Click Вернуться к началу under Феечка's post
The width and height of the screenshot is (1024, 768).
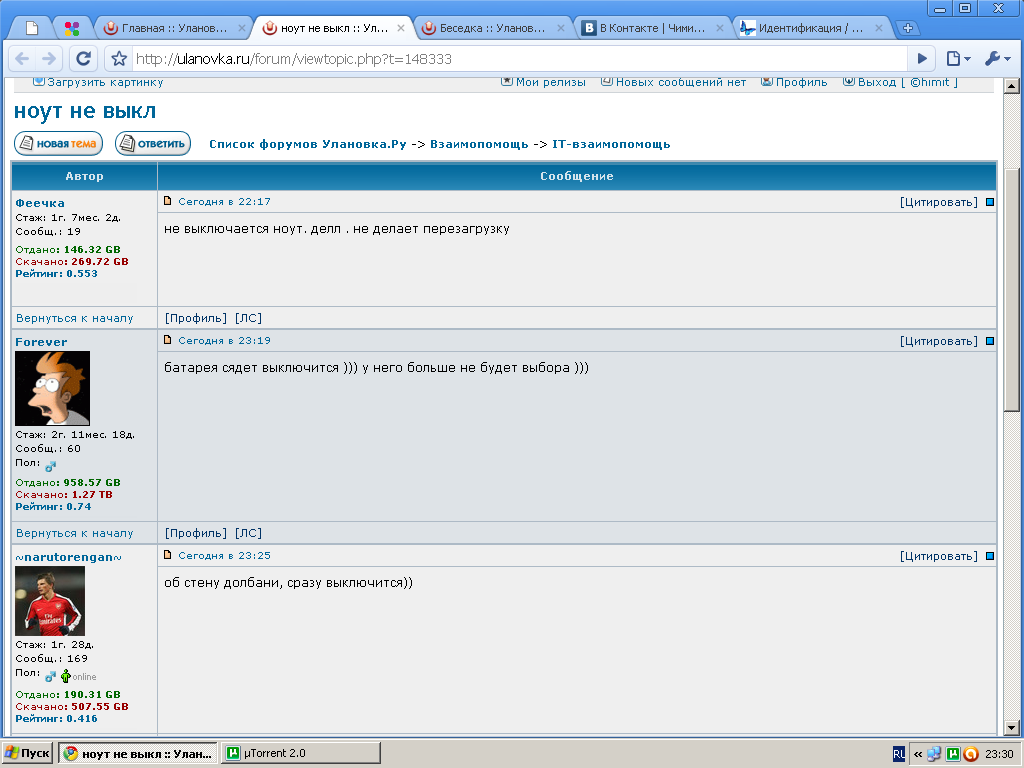coord(74,319)
